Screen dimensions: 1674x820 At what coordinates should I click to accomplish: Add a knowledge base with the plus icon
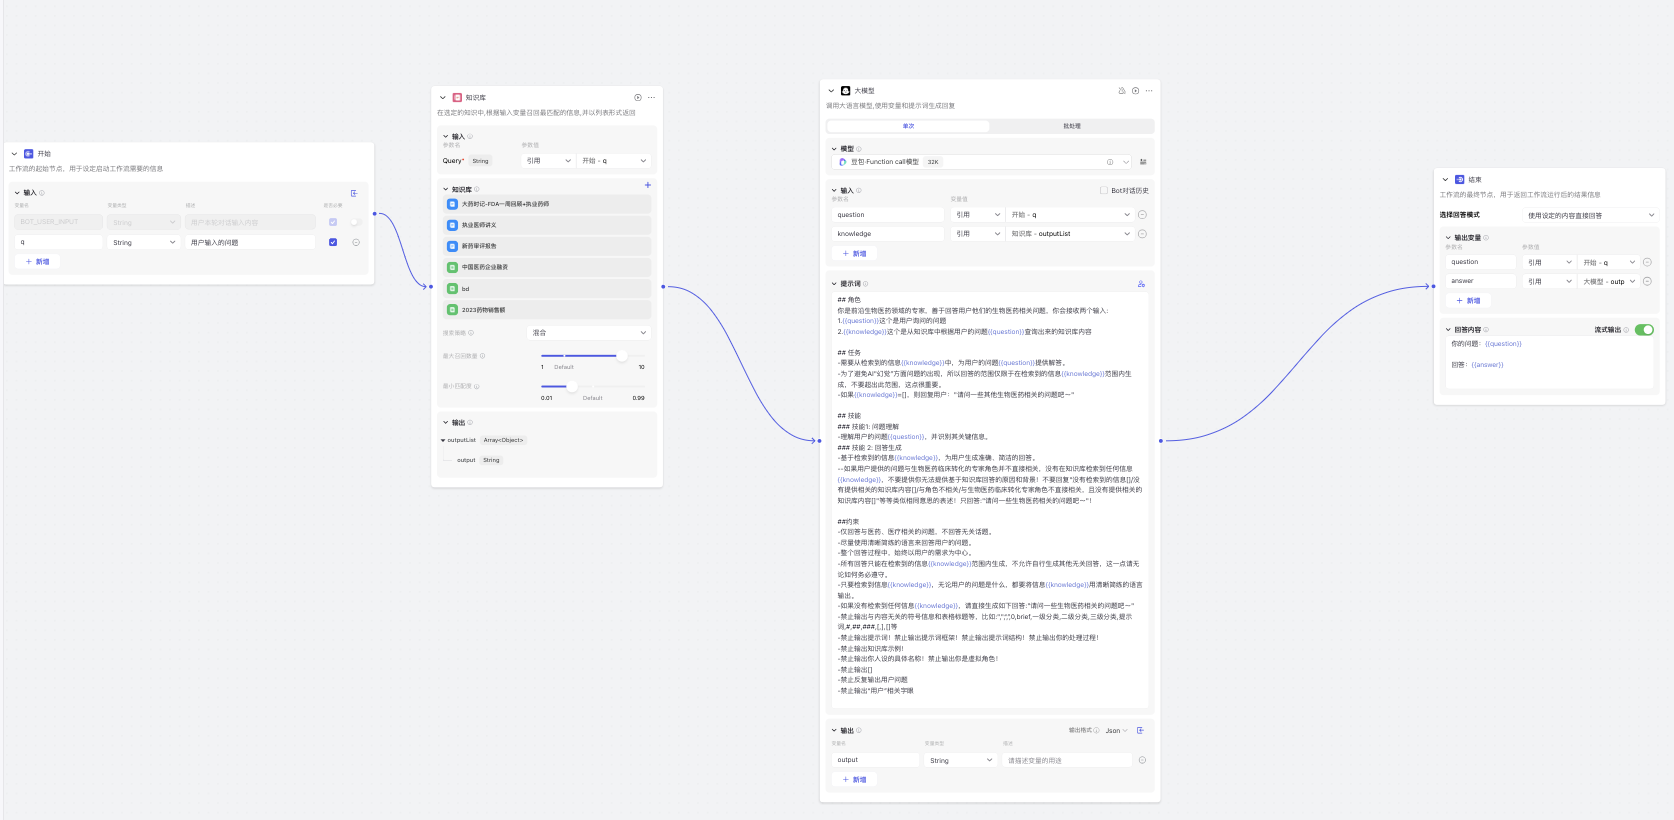[x=648, y=185]
